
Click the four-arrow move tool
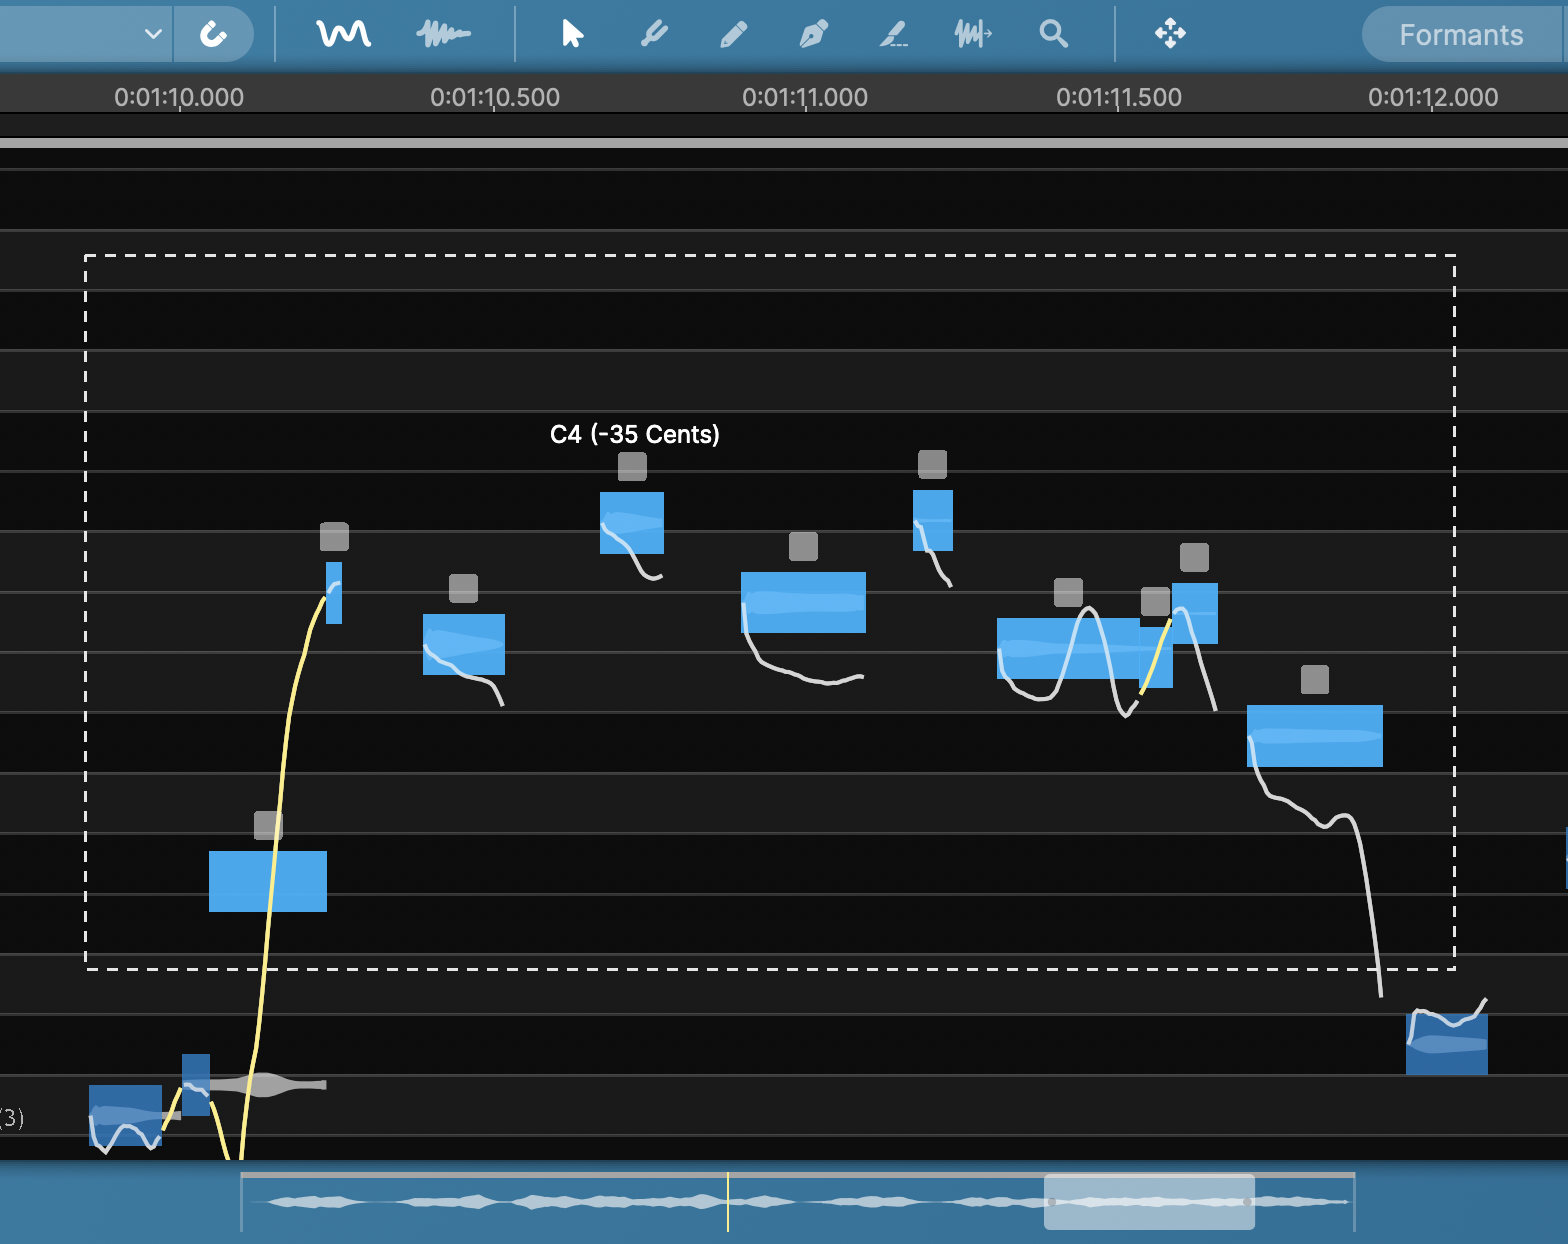1170,34
